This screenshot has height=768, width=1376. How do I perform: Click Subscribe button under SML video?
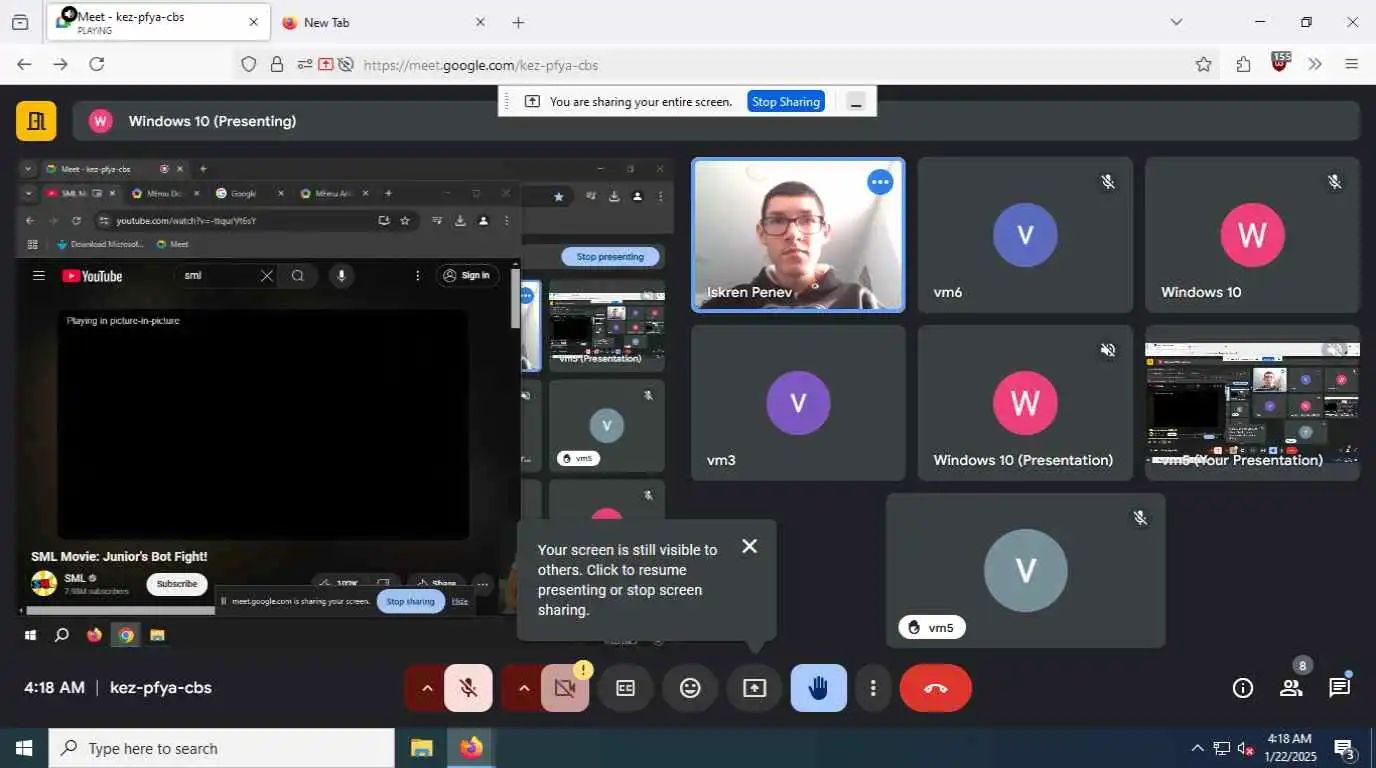[x=177, y=584]
